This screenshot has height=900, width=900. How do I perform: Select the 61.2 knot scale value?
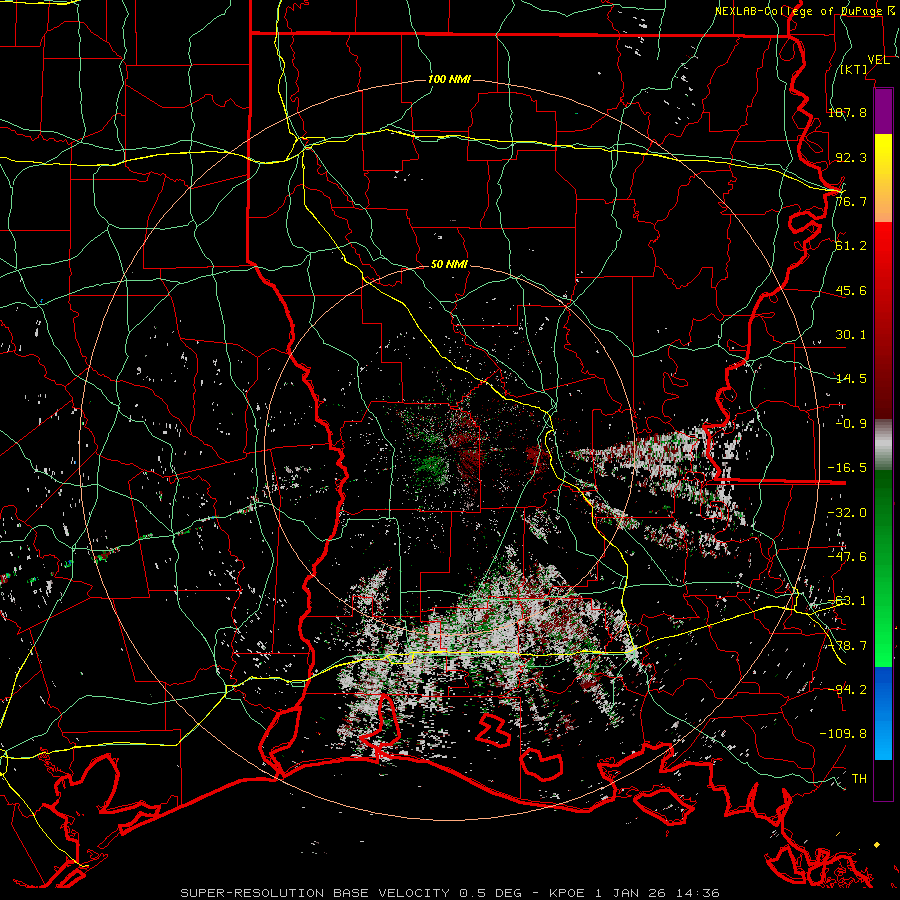851,246
